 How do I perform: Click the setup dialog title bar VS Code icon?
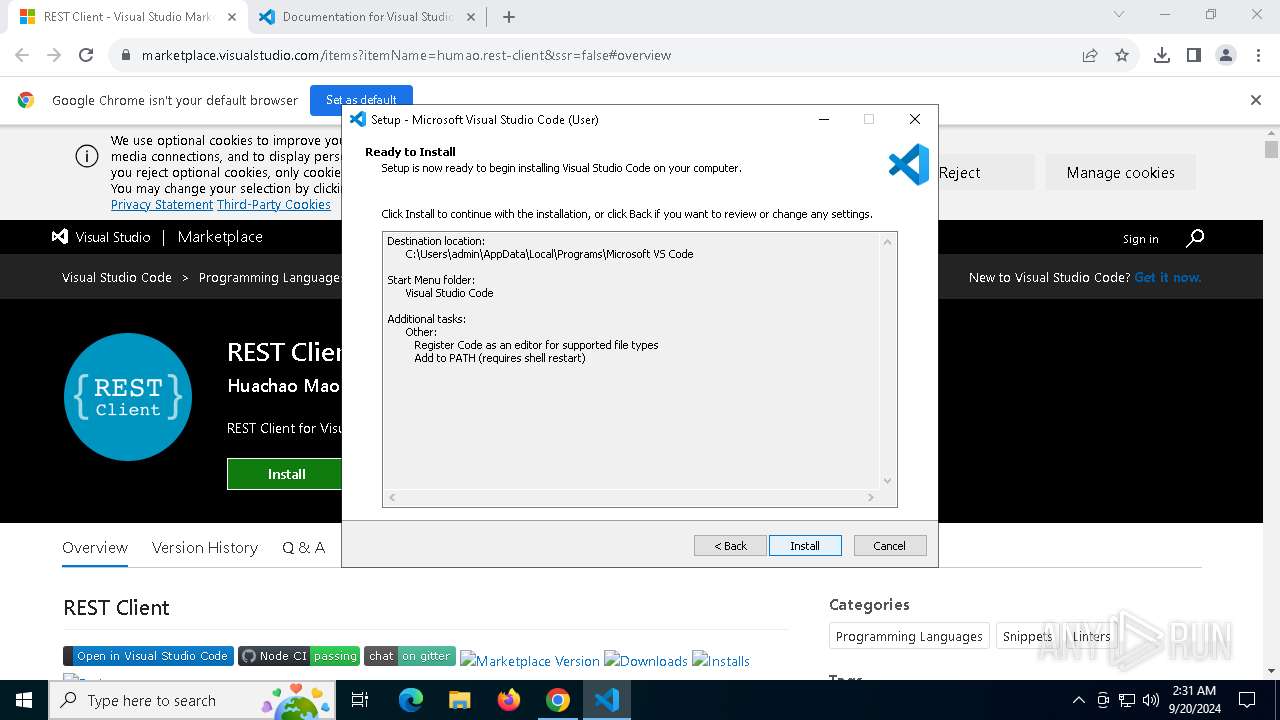pyautogui.click(x=358, y=119)
